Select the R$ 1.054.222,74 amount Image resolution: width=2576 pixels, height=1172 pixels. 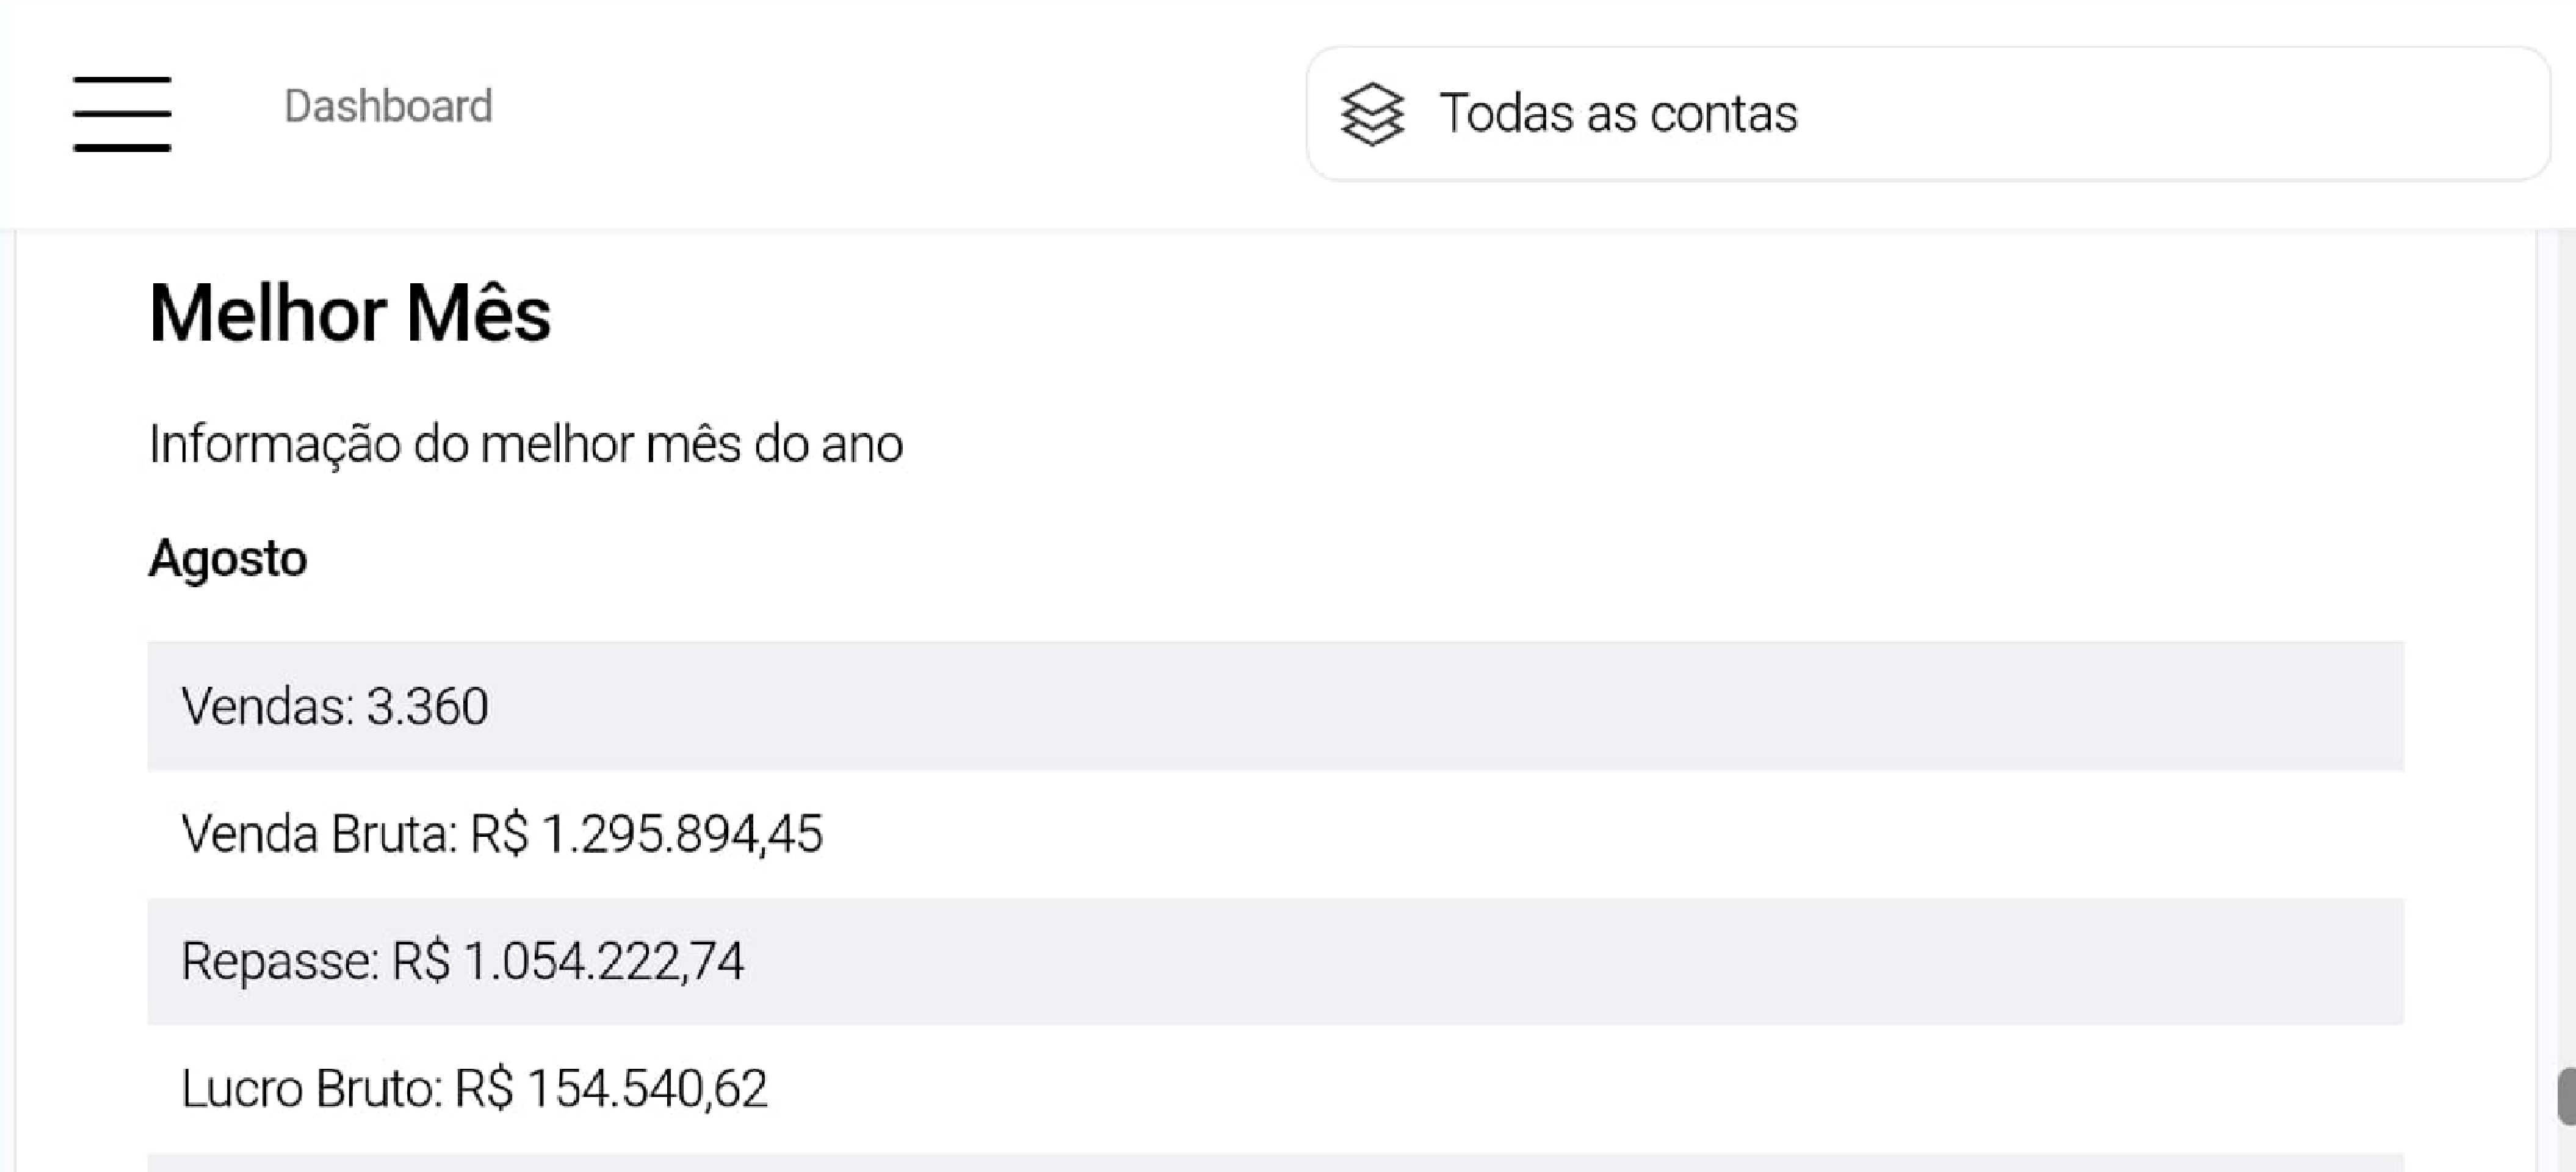568,961
